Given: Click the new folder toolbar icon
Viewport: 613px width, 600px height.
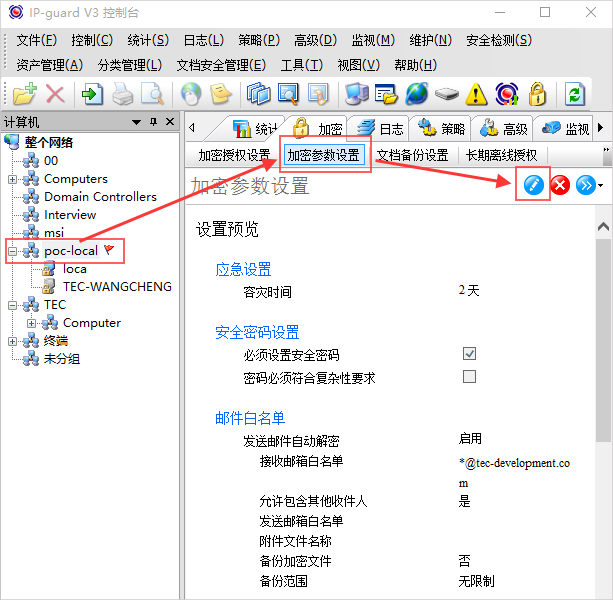Looking at the screenshot, I should pos(24,94).
